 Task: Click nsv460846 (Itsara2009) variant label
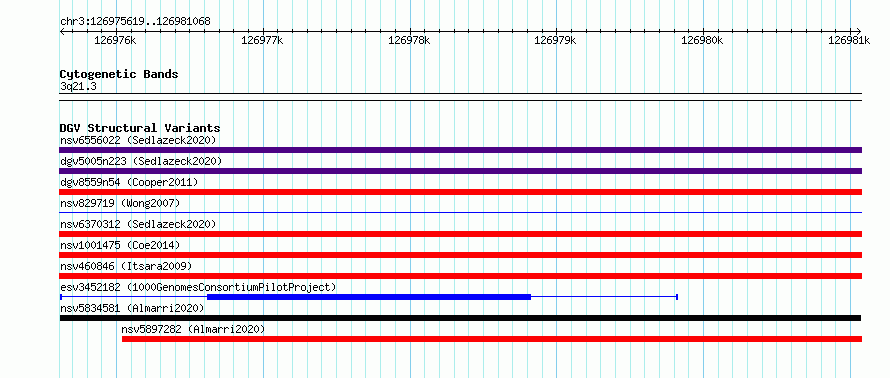pyautogui.click(x=126, y=266)
